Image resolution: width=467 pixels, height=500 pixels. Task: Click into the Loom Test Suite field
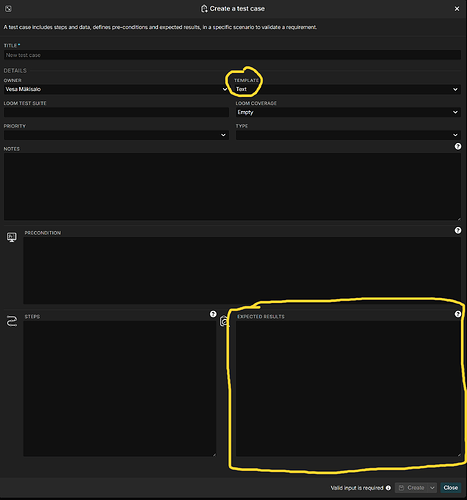116,112
